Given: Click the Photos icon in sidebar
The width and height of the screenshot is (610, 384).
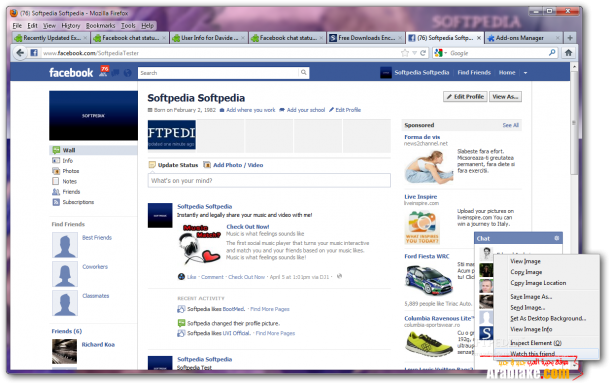Looking at the screenshot, I should (56, 171).
